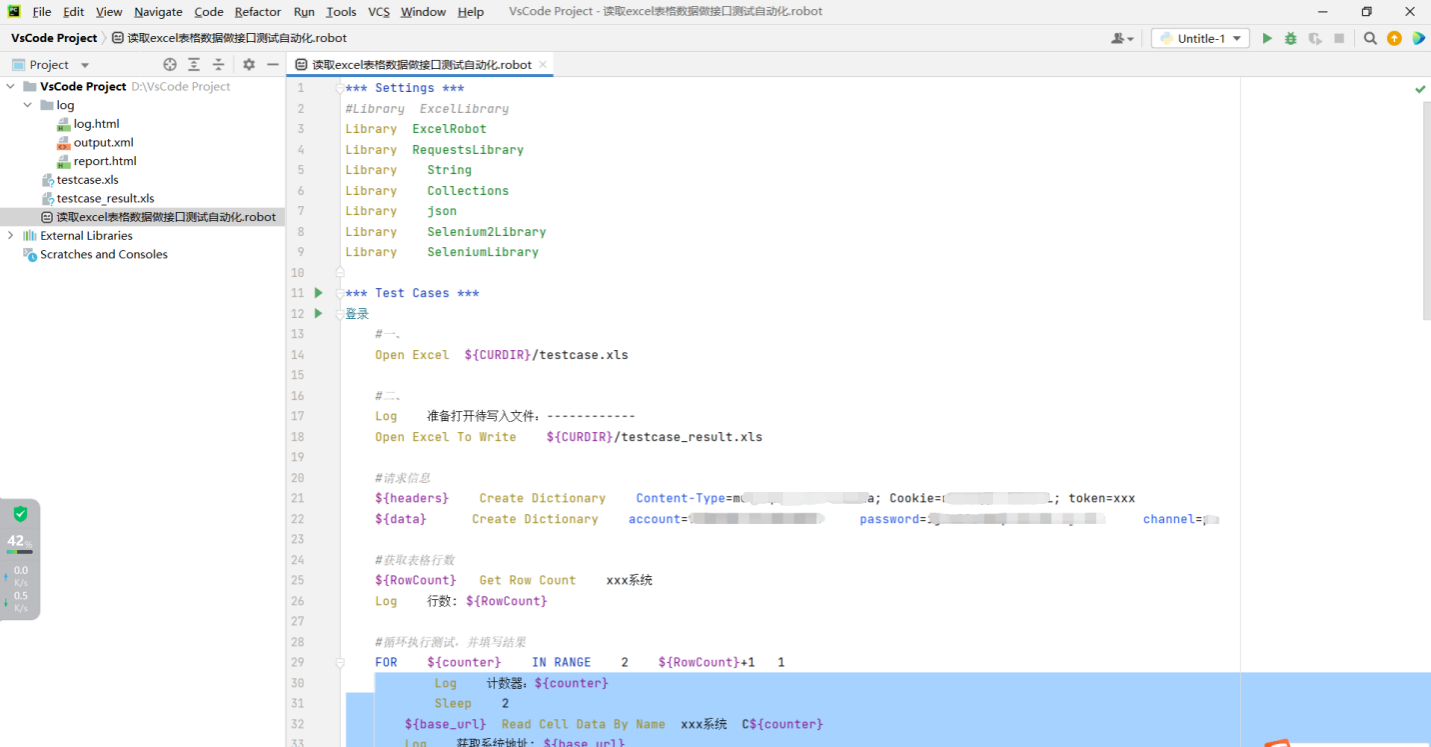The height and width of the screenshot is (747, 1431).
Task: Click the 'FOR' keyword on line 29
Action: pos(386,662)
